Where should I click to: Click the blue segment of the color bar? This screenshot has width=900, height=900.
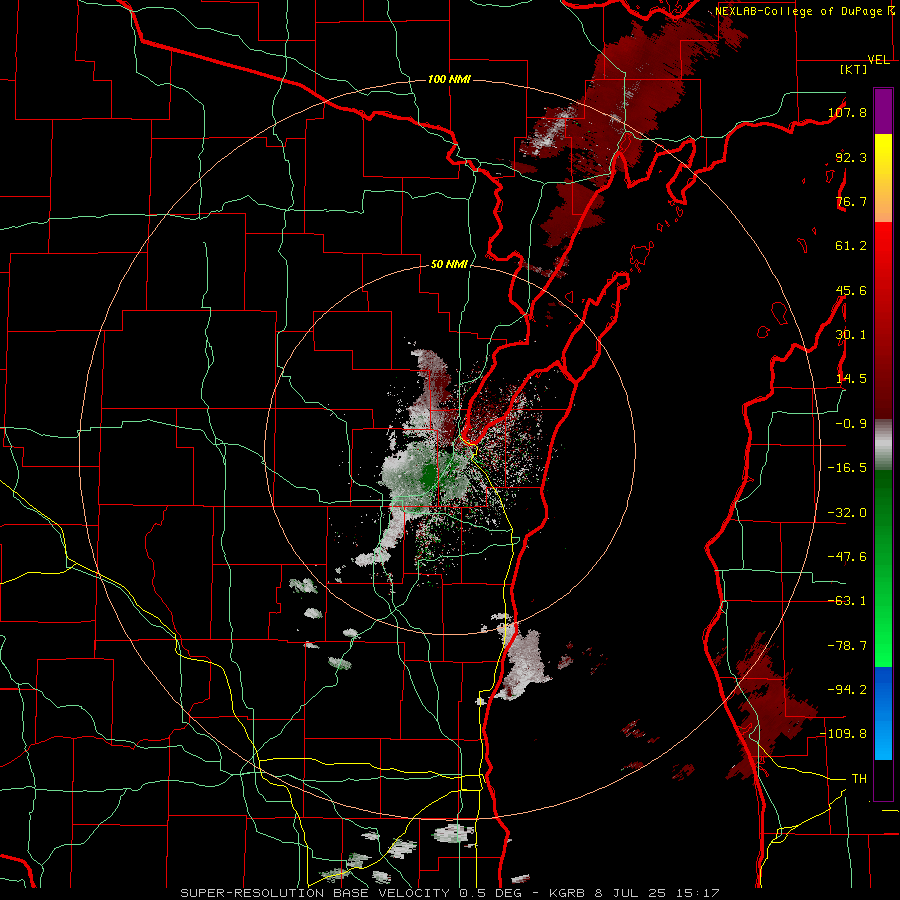click(x=883, y=713)
